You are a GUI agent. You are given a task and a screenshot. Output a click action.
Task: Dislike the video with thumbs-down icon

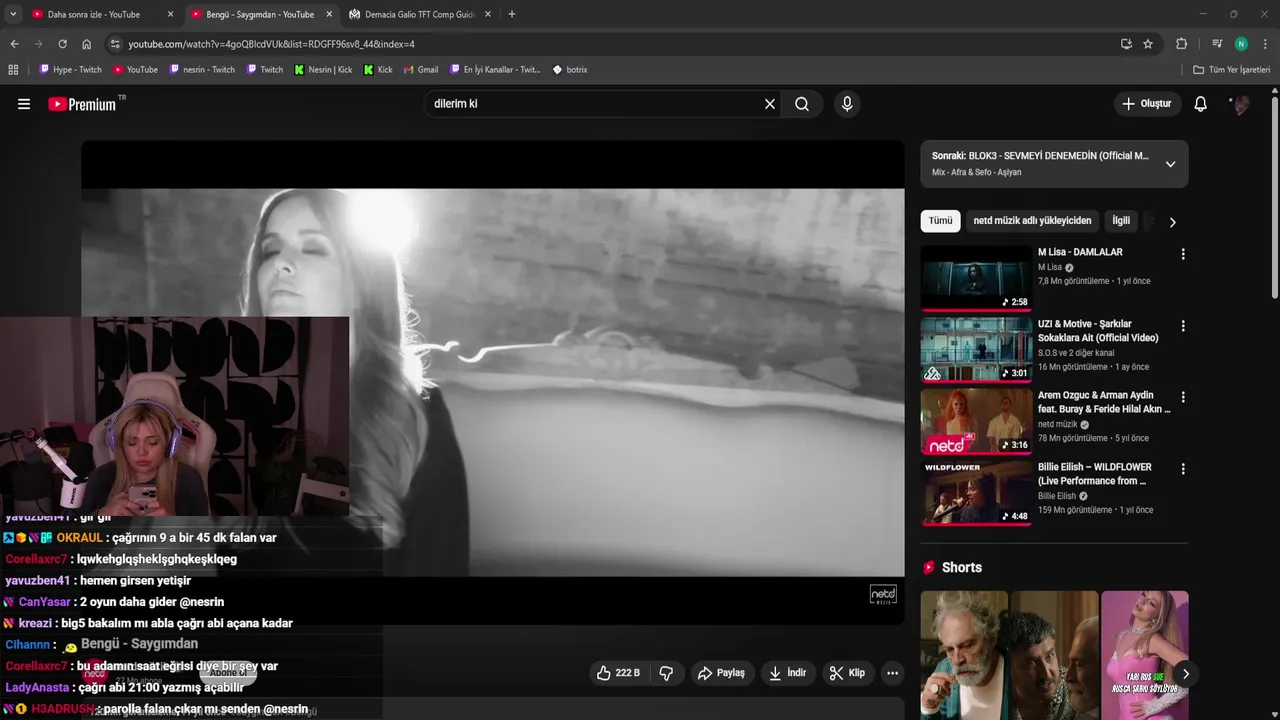point(667,673)
